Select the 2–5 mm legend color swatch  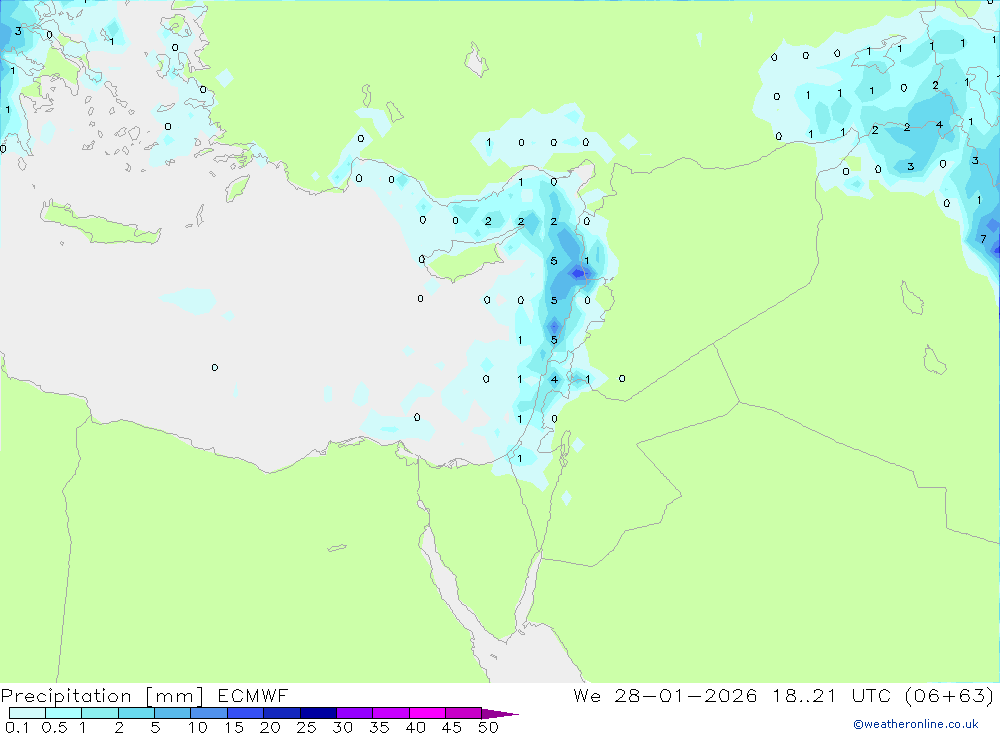coord(136,713)
